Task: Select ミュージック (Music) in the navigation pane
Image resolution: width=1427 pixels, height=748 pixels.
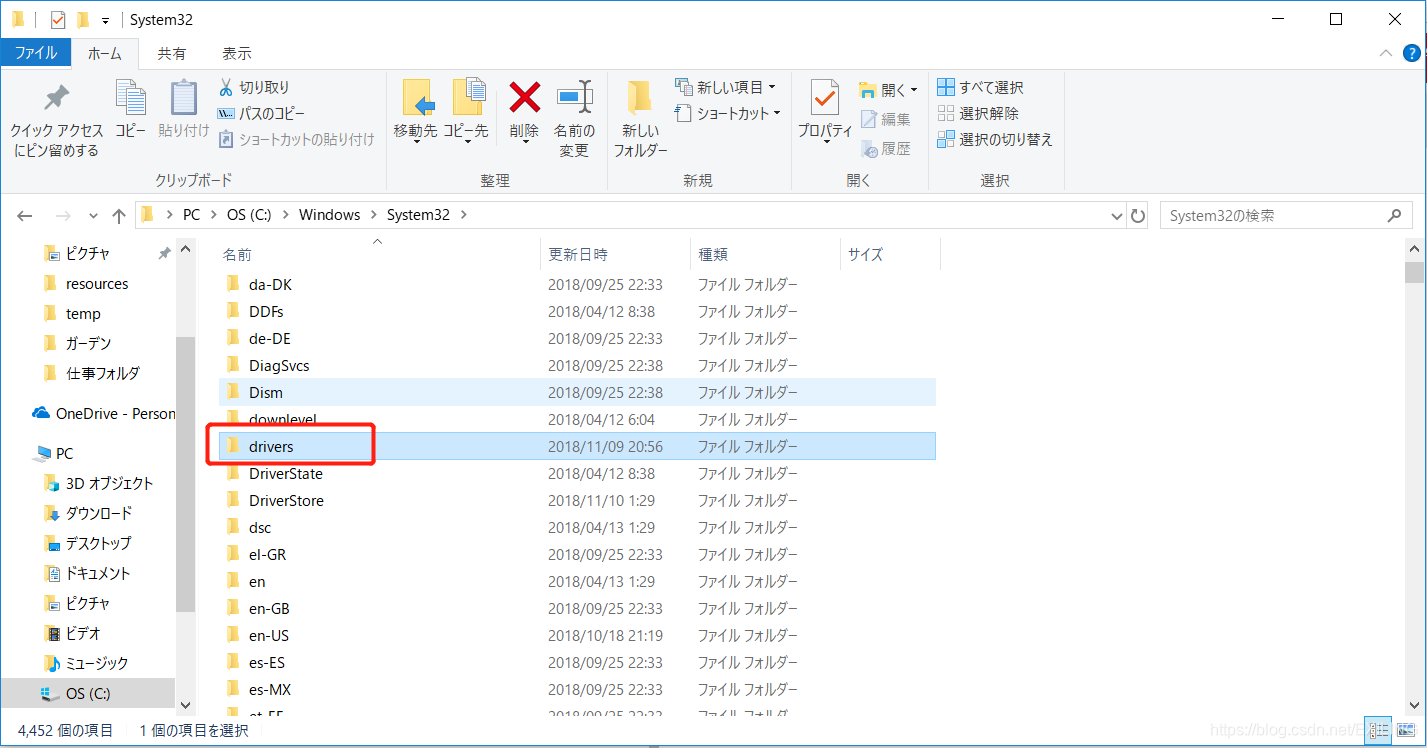Action: pyautogui.click(x=86, y=663)
